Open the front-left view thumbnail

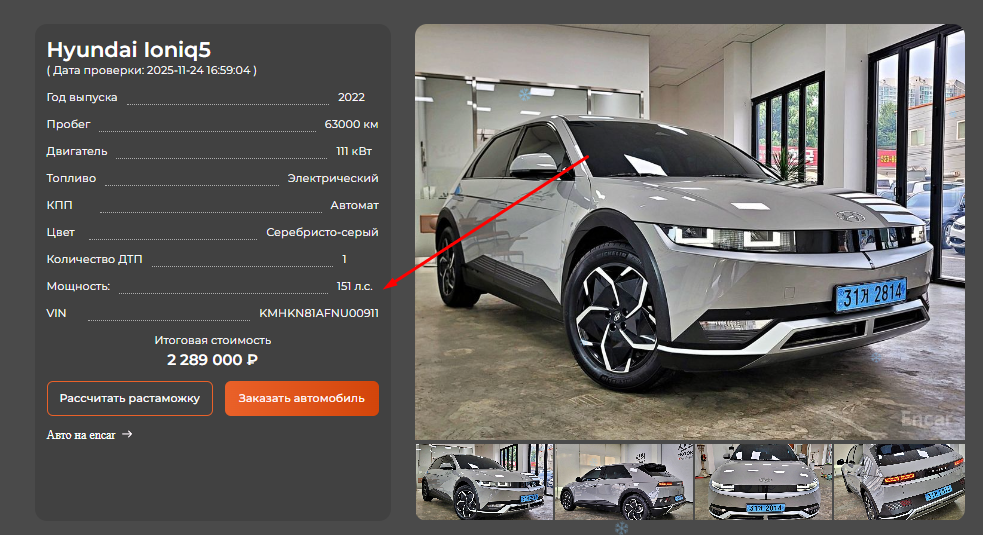[484, 481]
